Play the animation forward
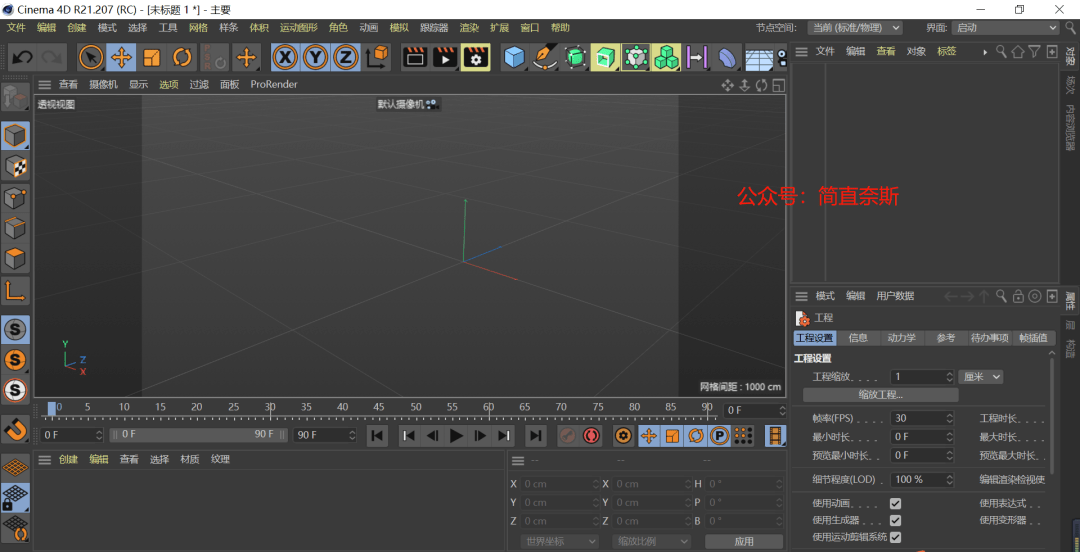The height and width of the screenshot is (552, 1080). [x=456, y=436]
